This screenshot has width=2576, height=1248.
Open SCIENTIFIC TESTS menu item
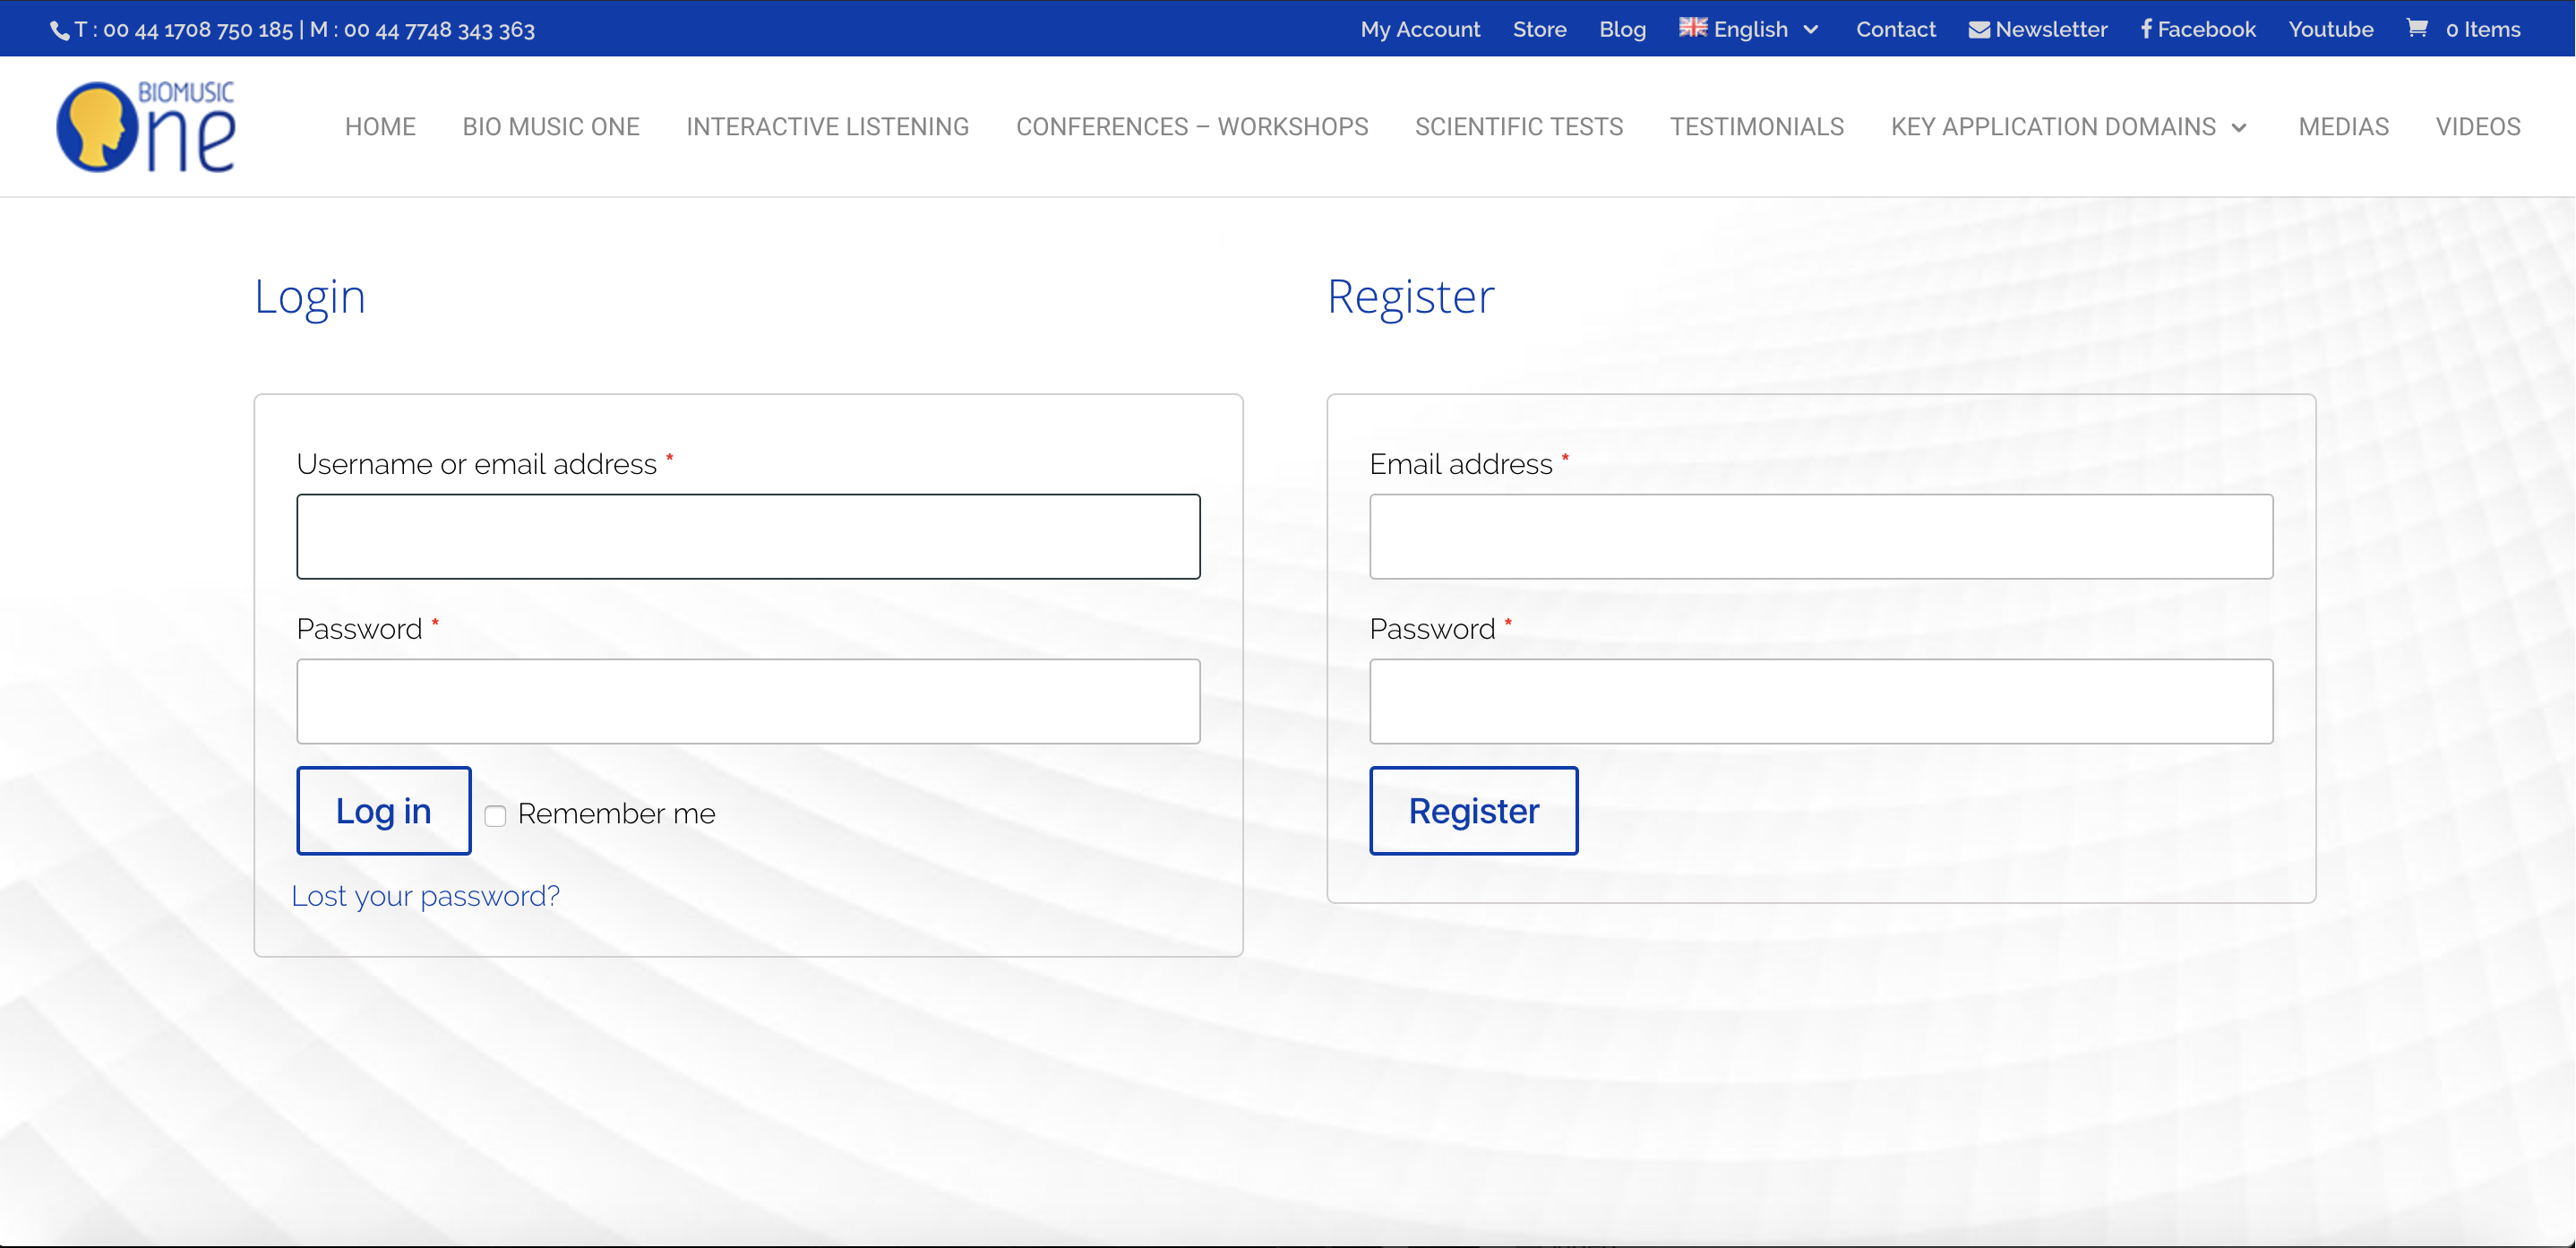click(x=1519, y=127)
